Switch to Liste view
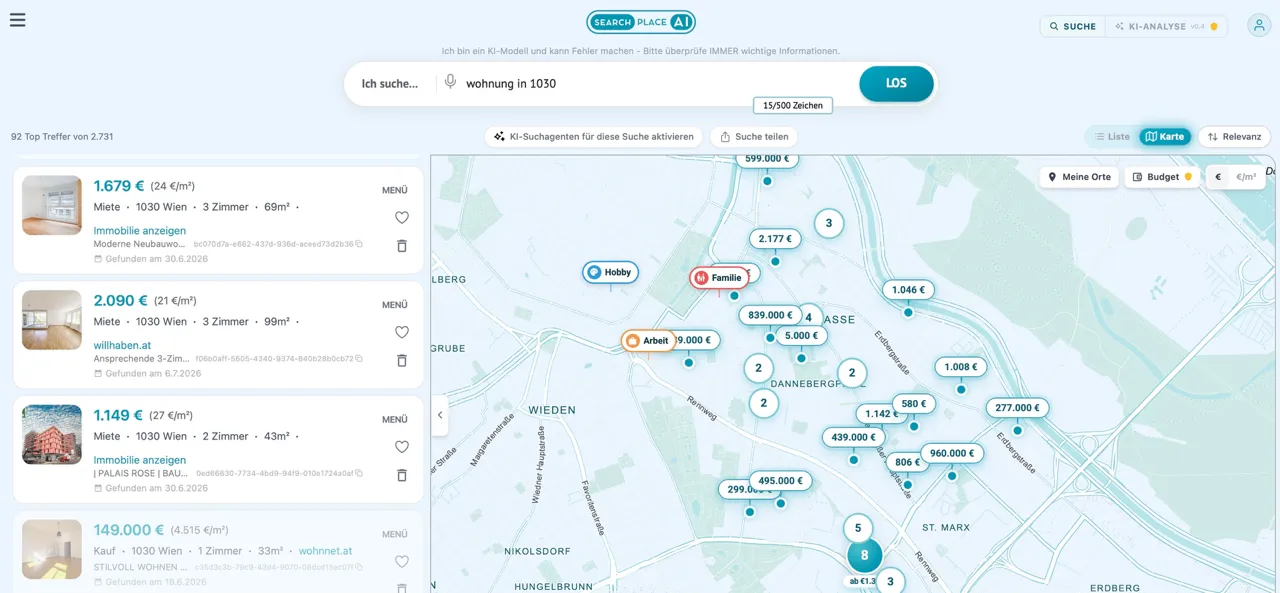This screenshot has width=1280, height=593. [1112, 137]
